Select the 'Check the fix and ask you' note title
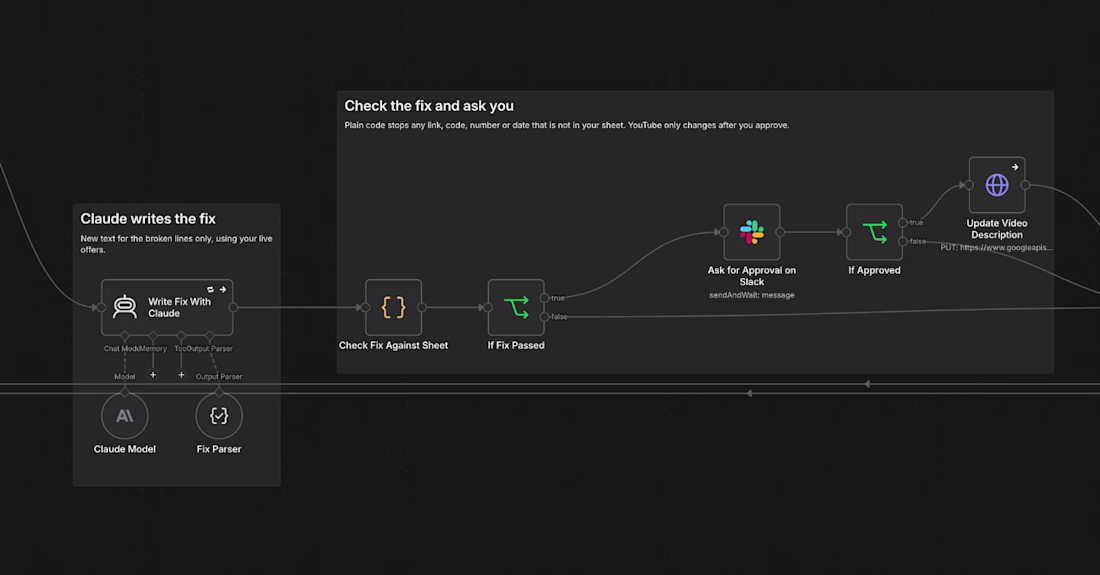 429,106
